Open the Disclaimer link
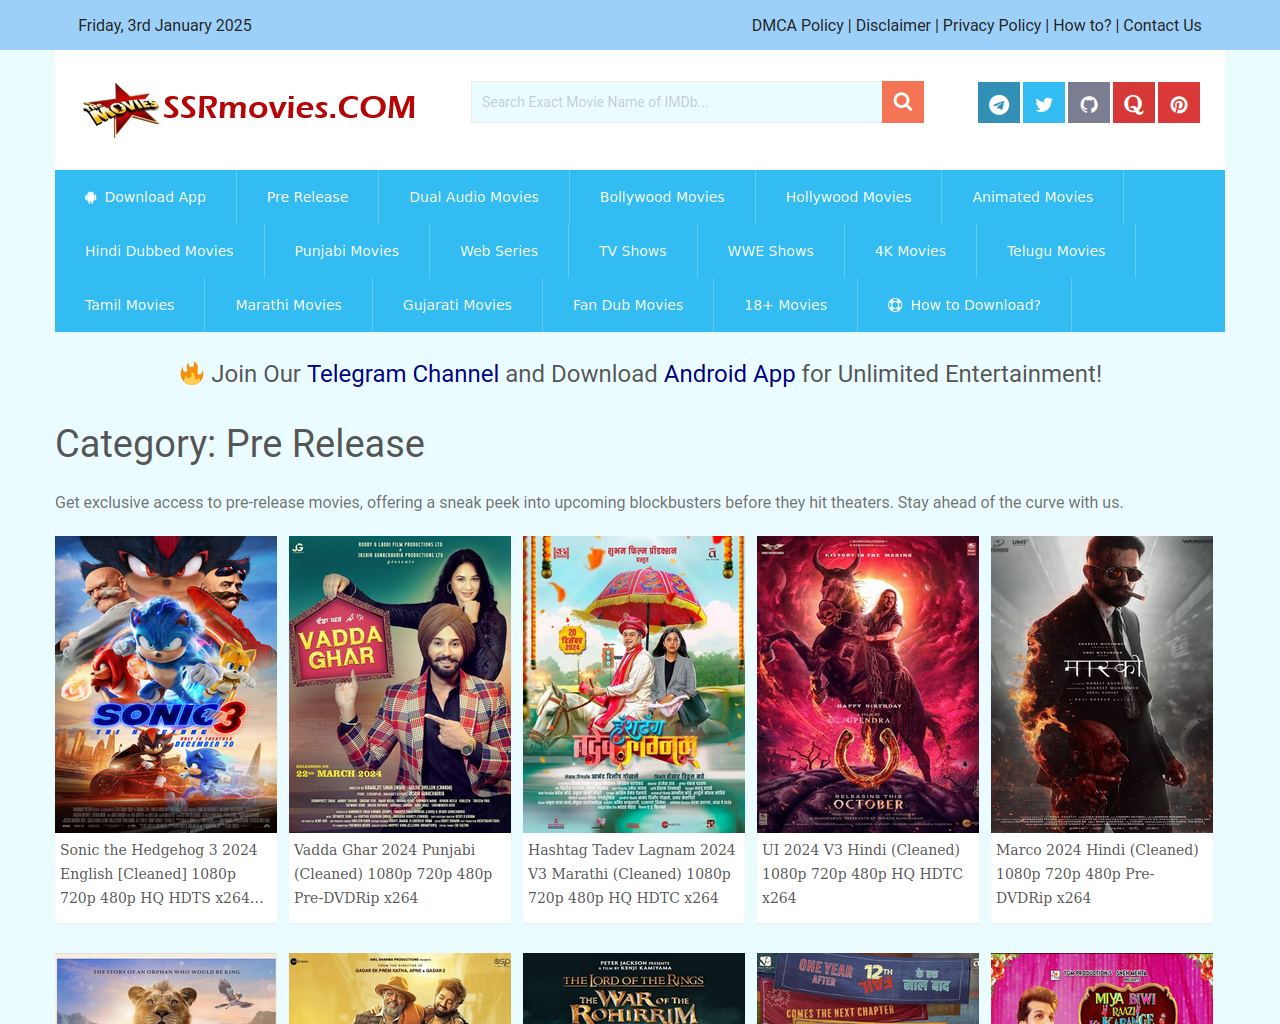 893,25
